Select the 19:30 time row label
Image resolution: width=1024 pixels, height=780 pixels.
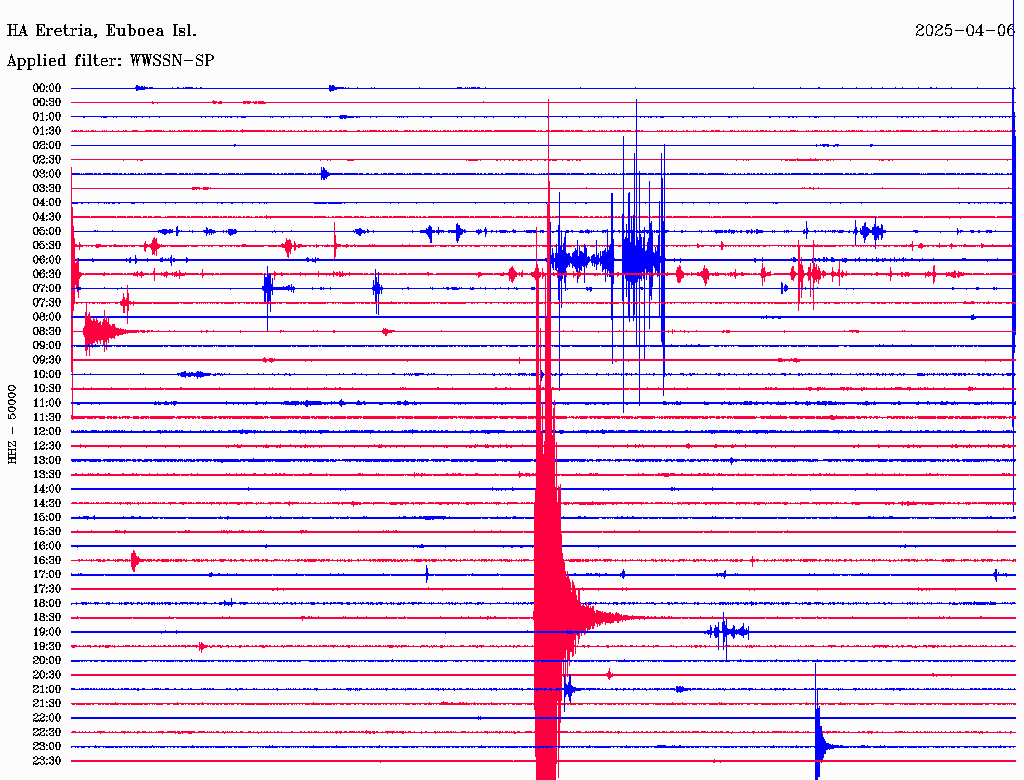(x=47, y=647)
